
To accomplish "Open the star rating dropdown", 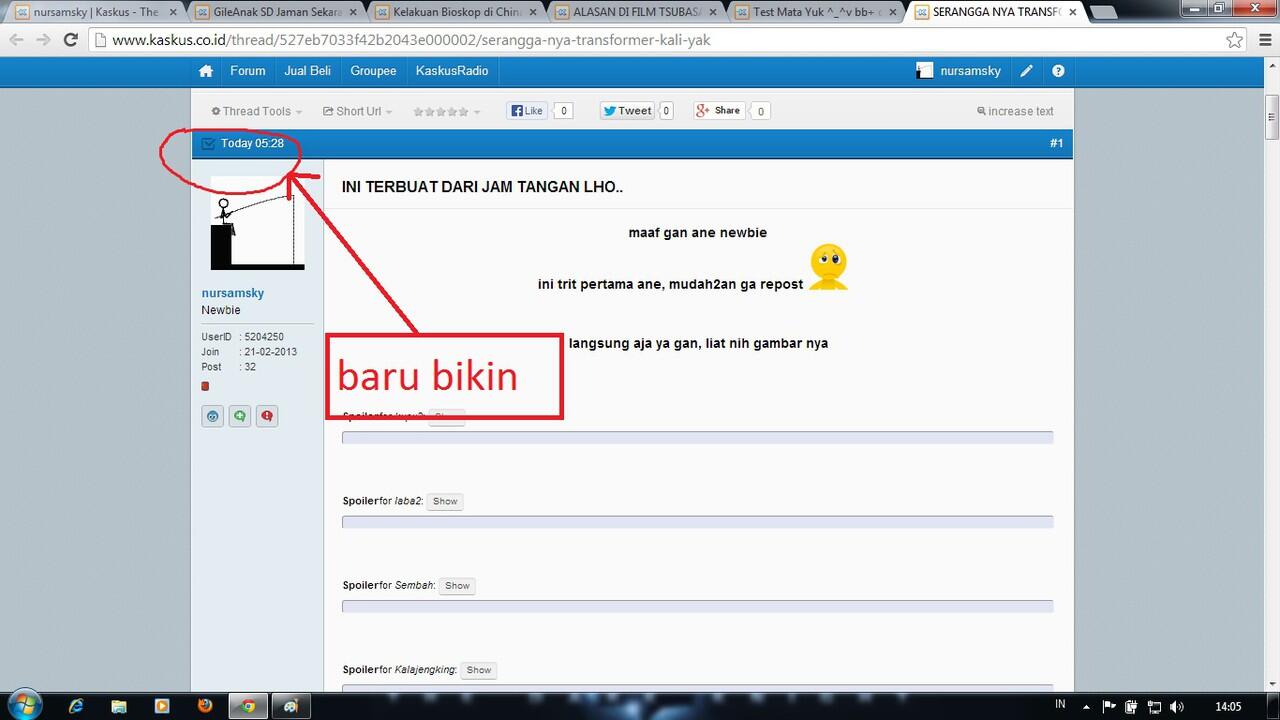I will point(447,111).
